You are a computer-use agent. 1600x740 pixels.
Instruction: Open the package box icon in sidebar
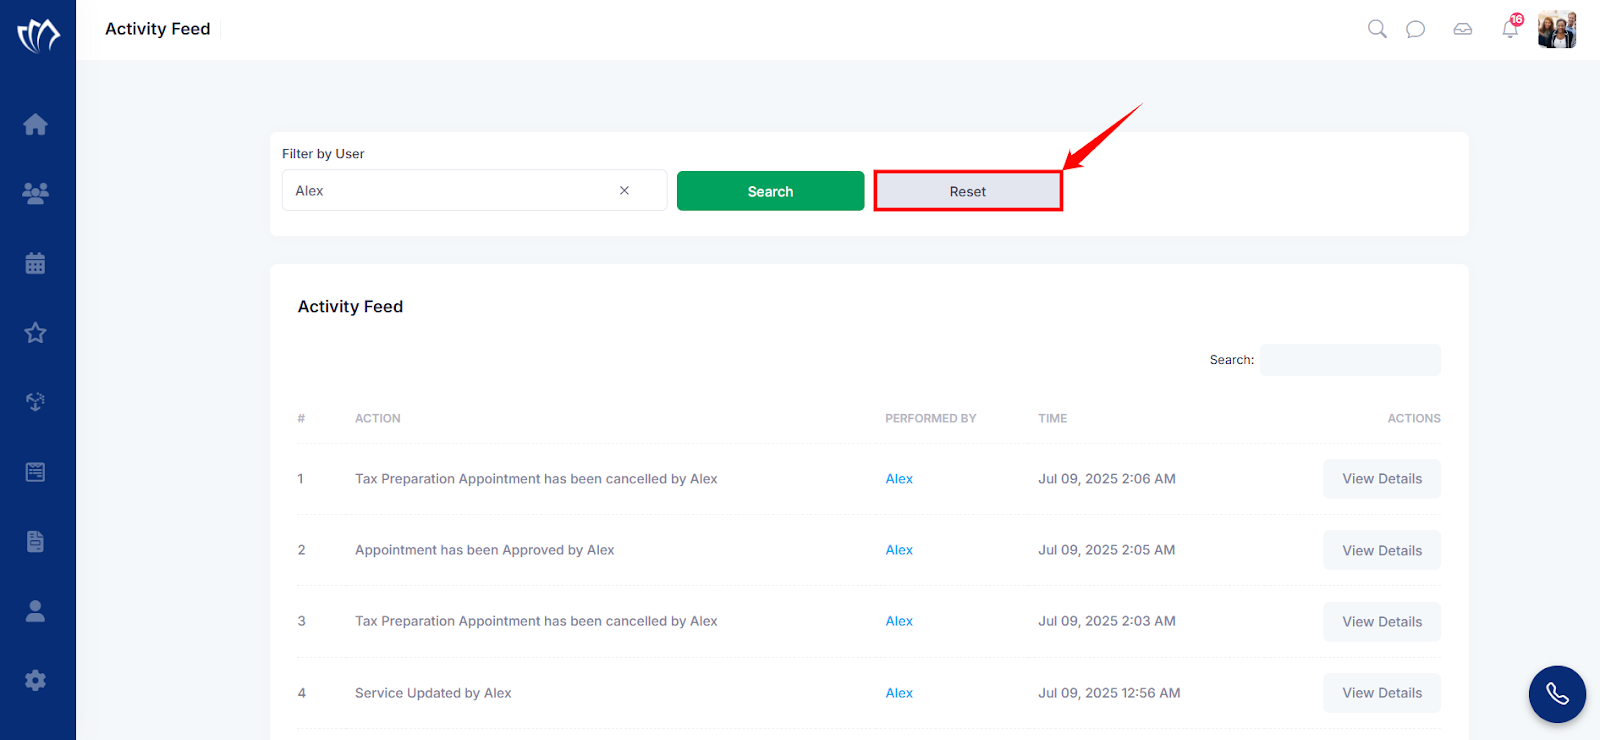pos(35,402)
